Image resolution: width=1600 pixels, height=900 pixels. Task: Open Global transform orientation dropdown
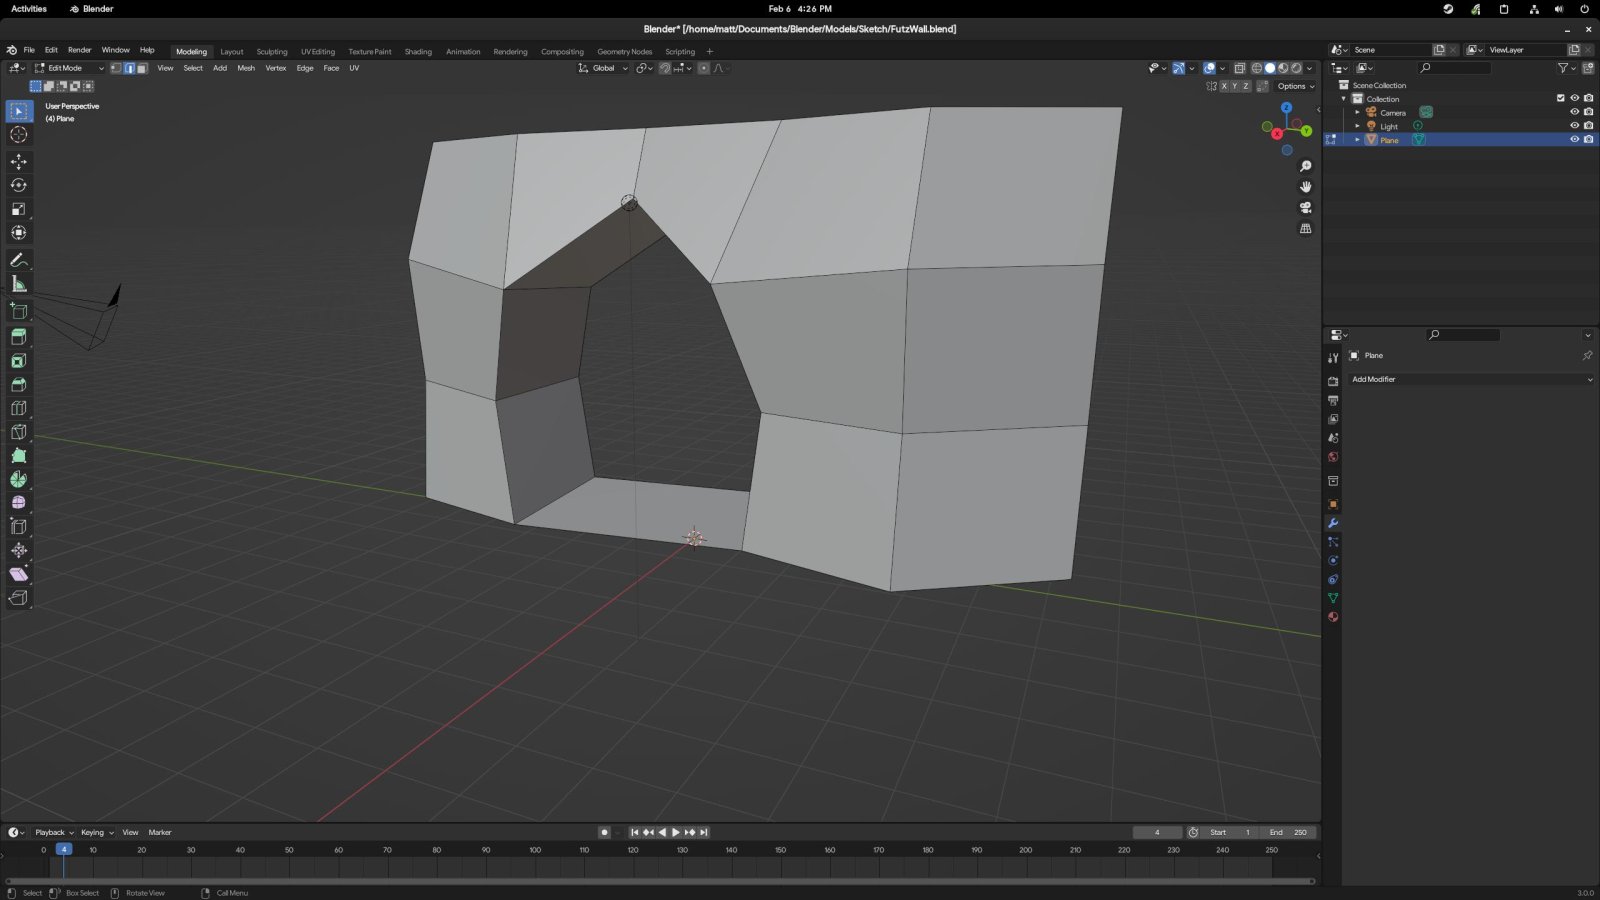[x=603, y=68]
